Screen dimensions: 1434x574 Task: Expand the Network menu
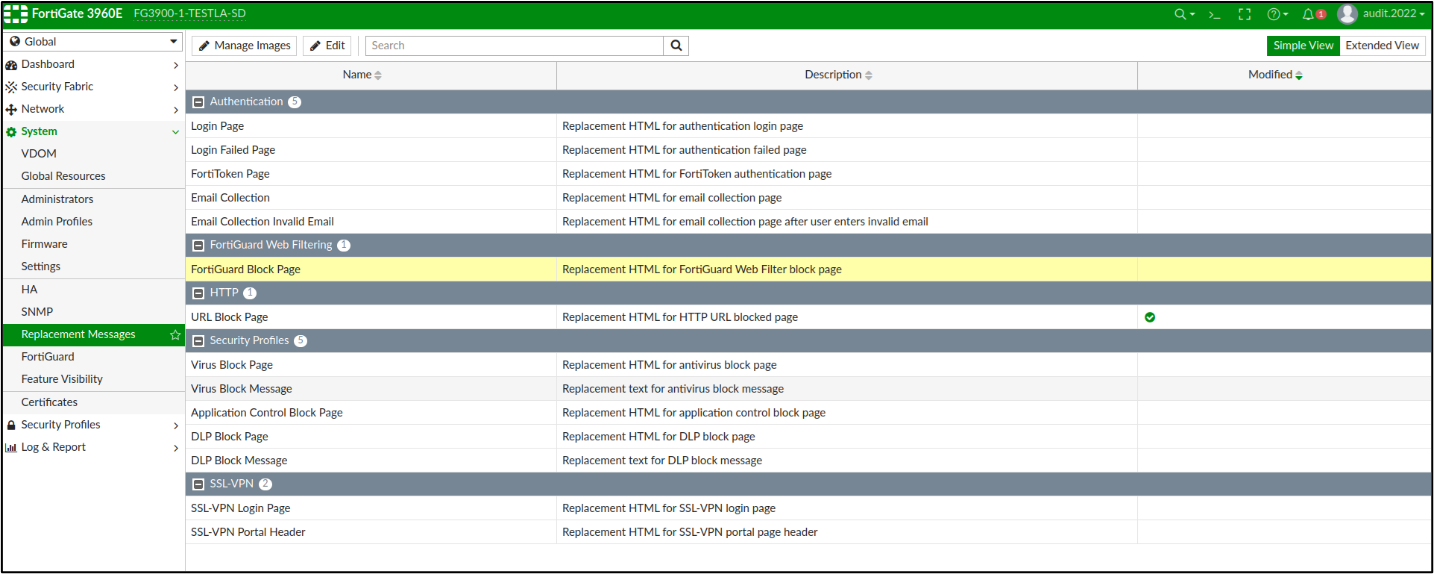tap(93, 109)
